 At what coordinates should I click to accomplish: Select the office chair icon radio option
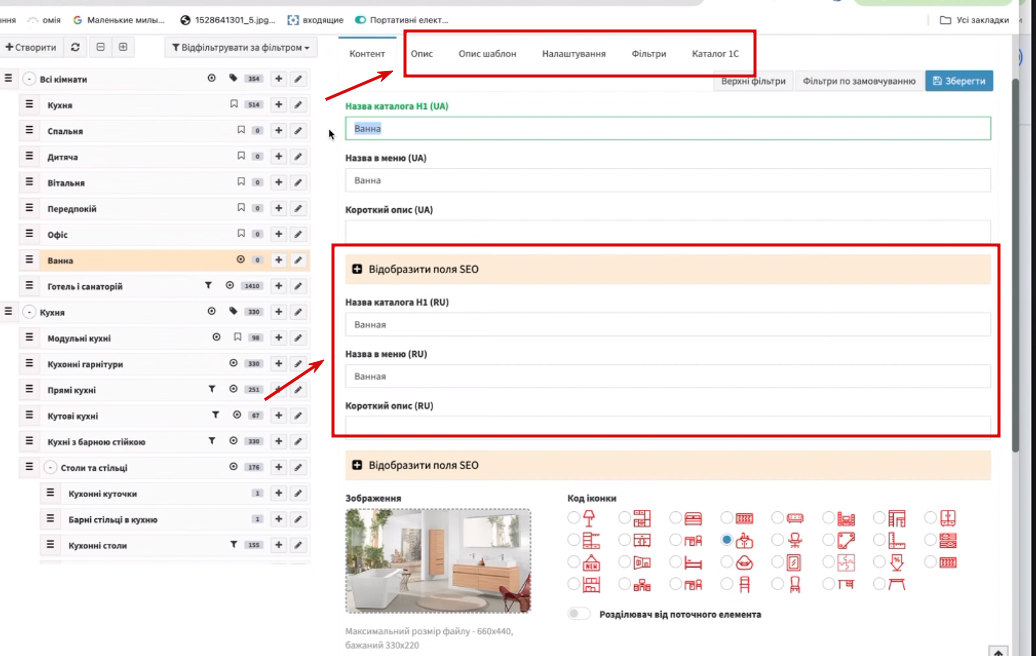(x=778, y=540)
